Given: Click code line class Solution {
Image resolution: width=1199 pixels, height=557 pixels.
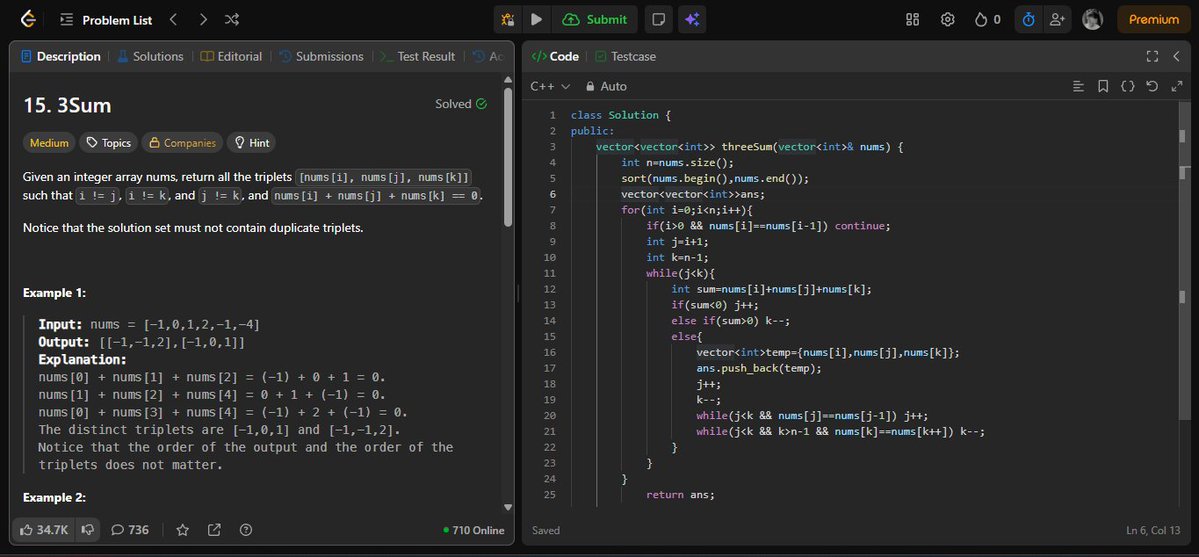Looking at the screenshot, I should click(620, 115).
